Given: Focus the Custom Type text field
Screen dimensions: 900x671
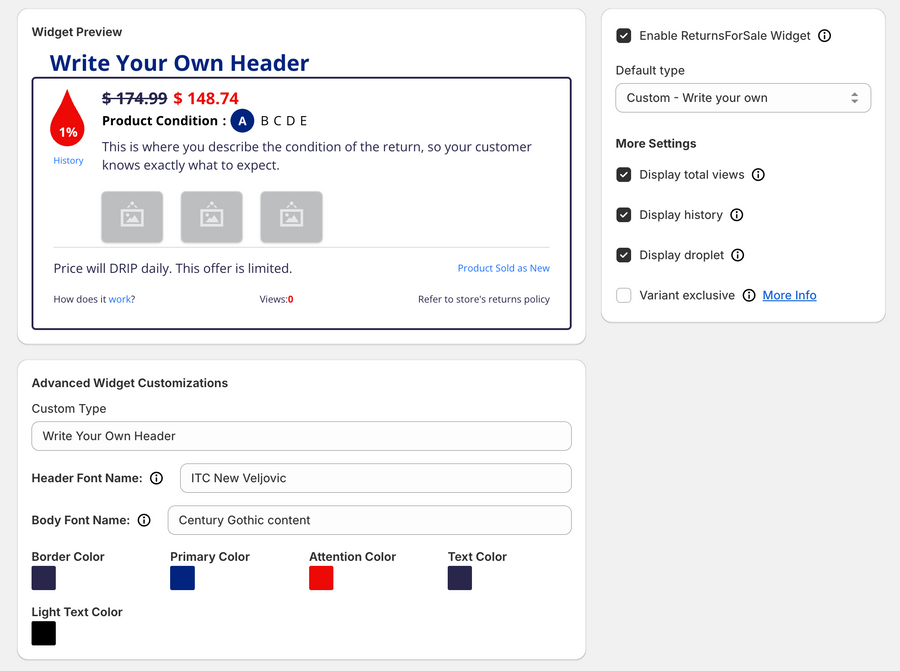Looking at the screenshot, I should [301, 436].
